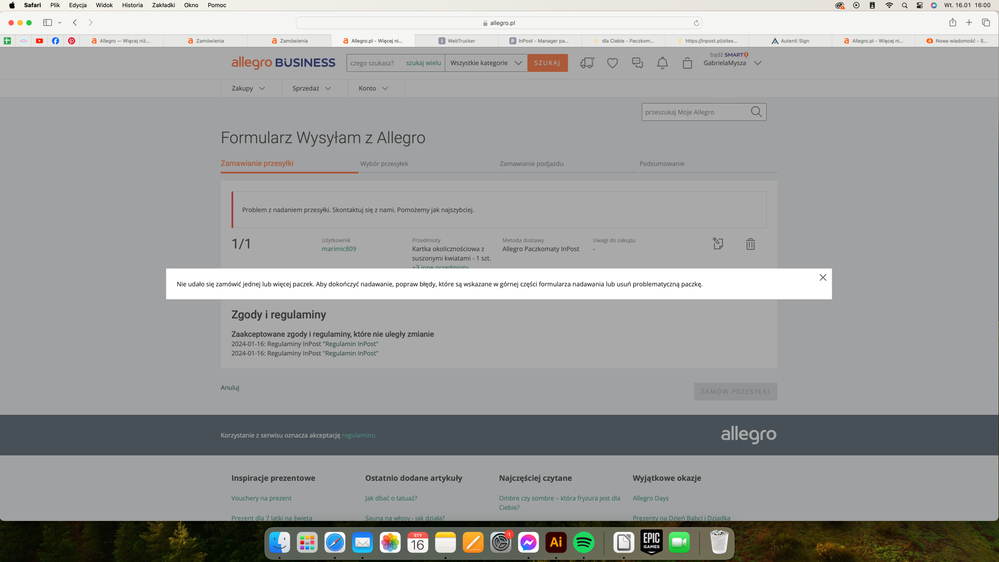Open YouTube pinned tab
Screen dimensions: 999x562
40,41
